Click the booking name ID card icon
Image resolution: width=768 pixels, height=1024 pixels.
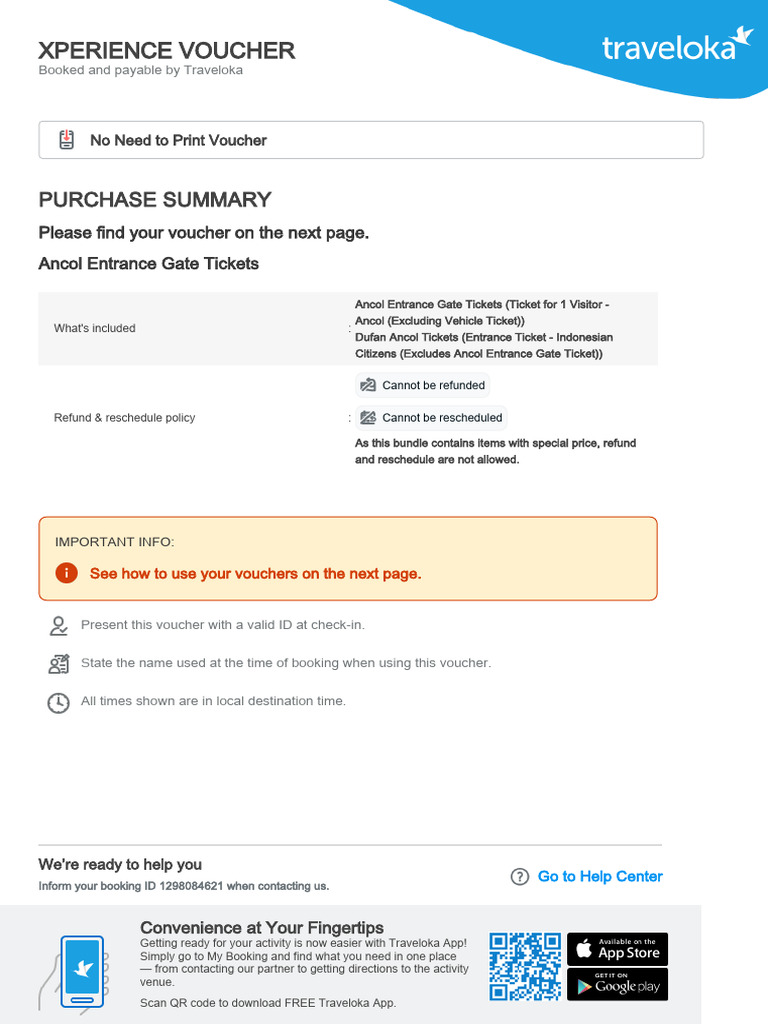coord(59,664)
